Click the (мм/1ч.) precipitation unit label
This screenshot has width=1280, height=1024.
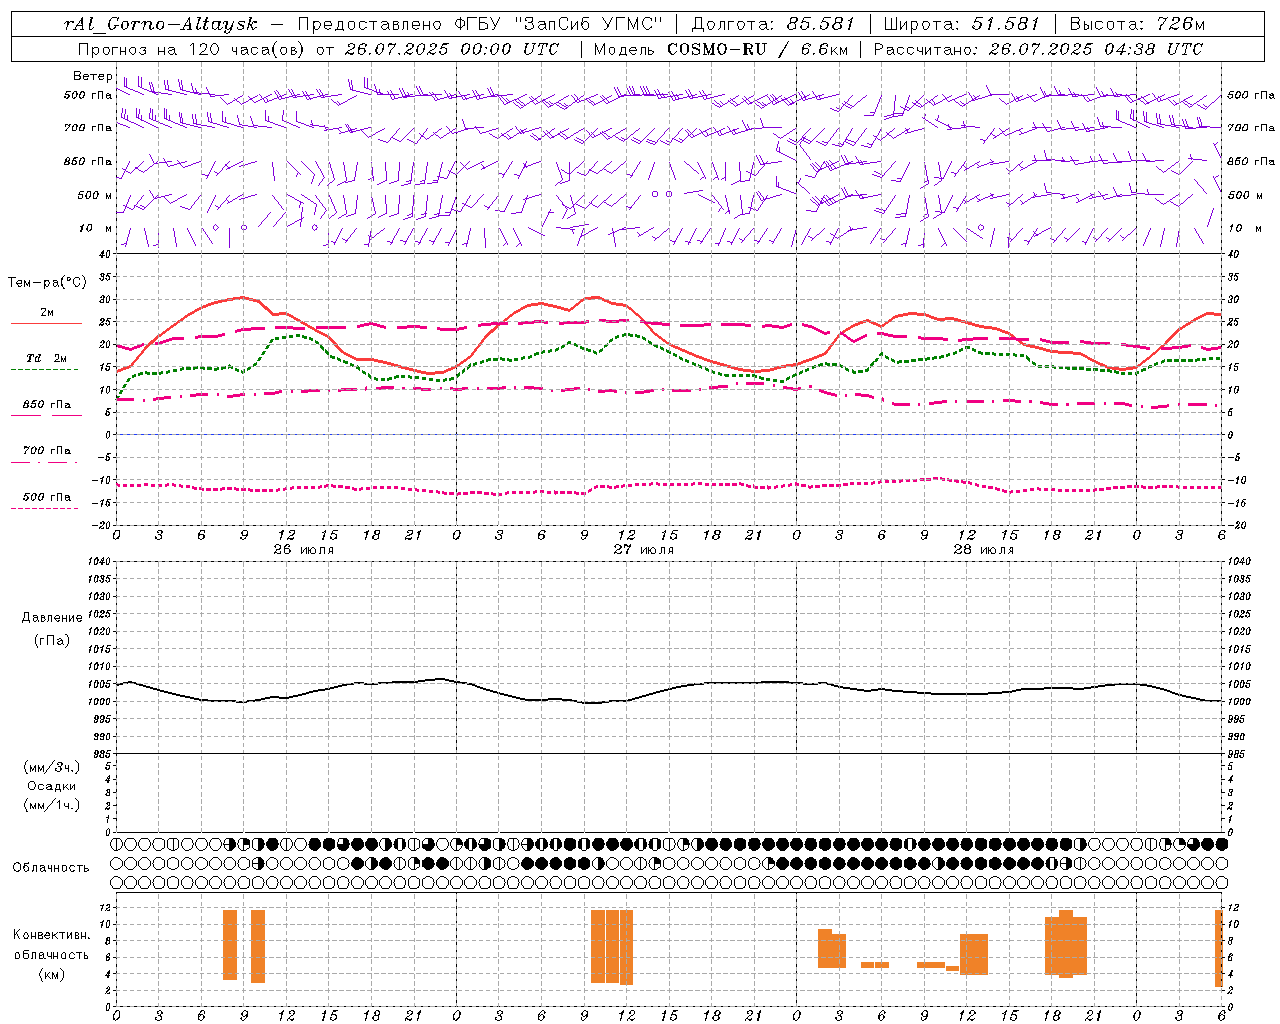tap(52, 805)
